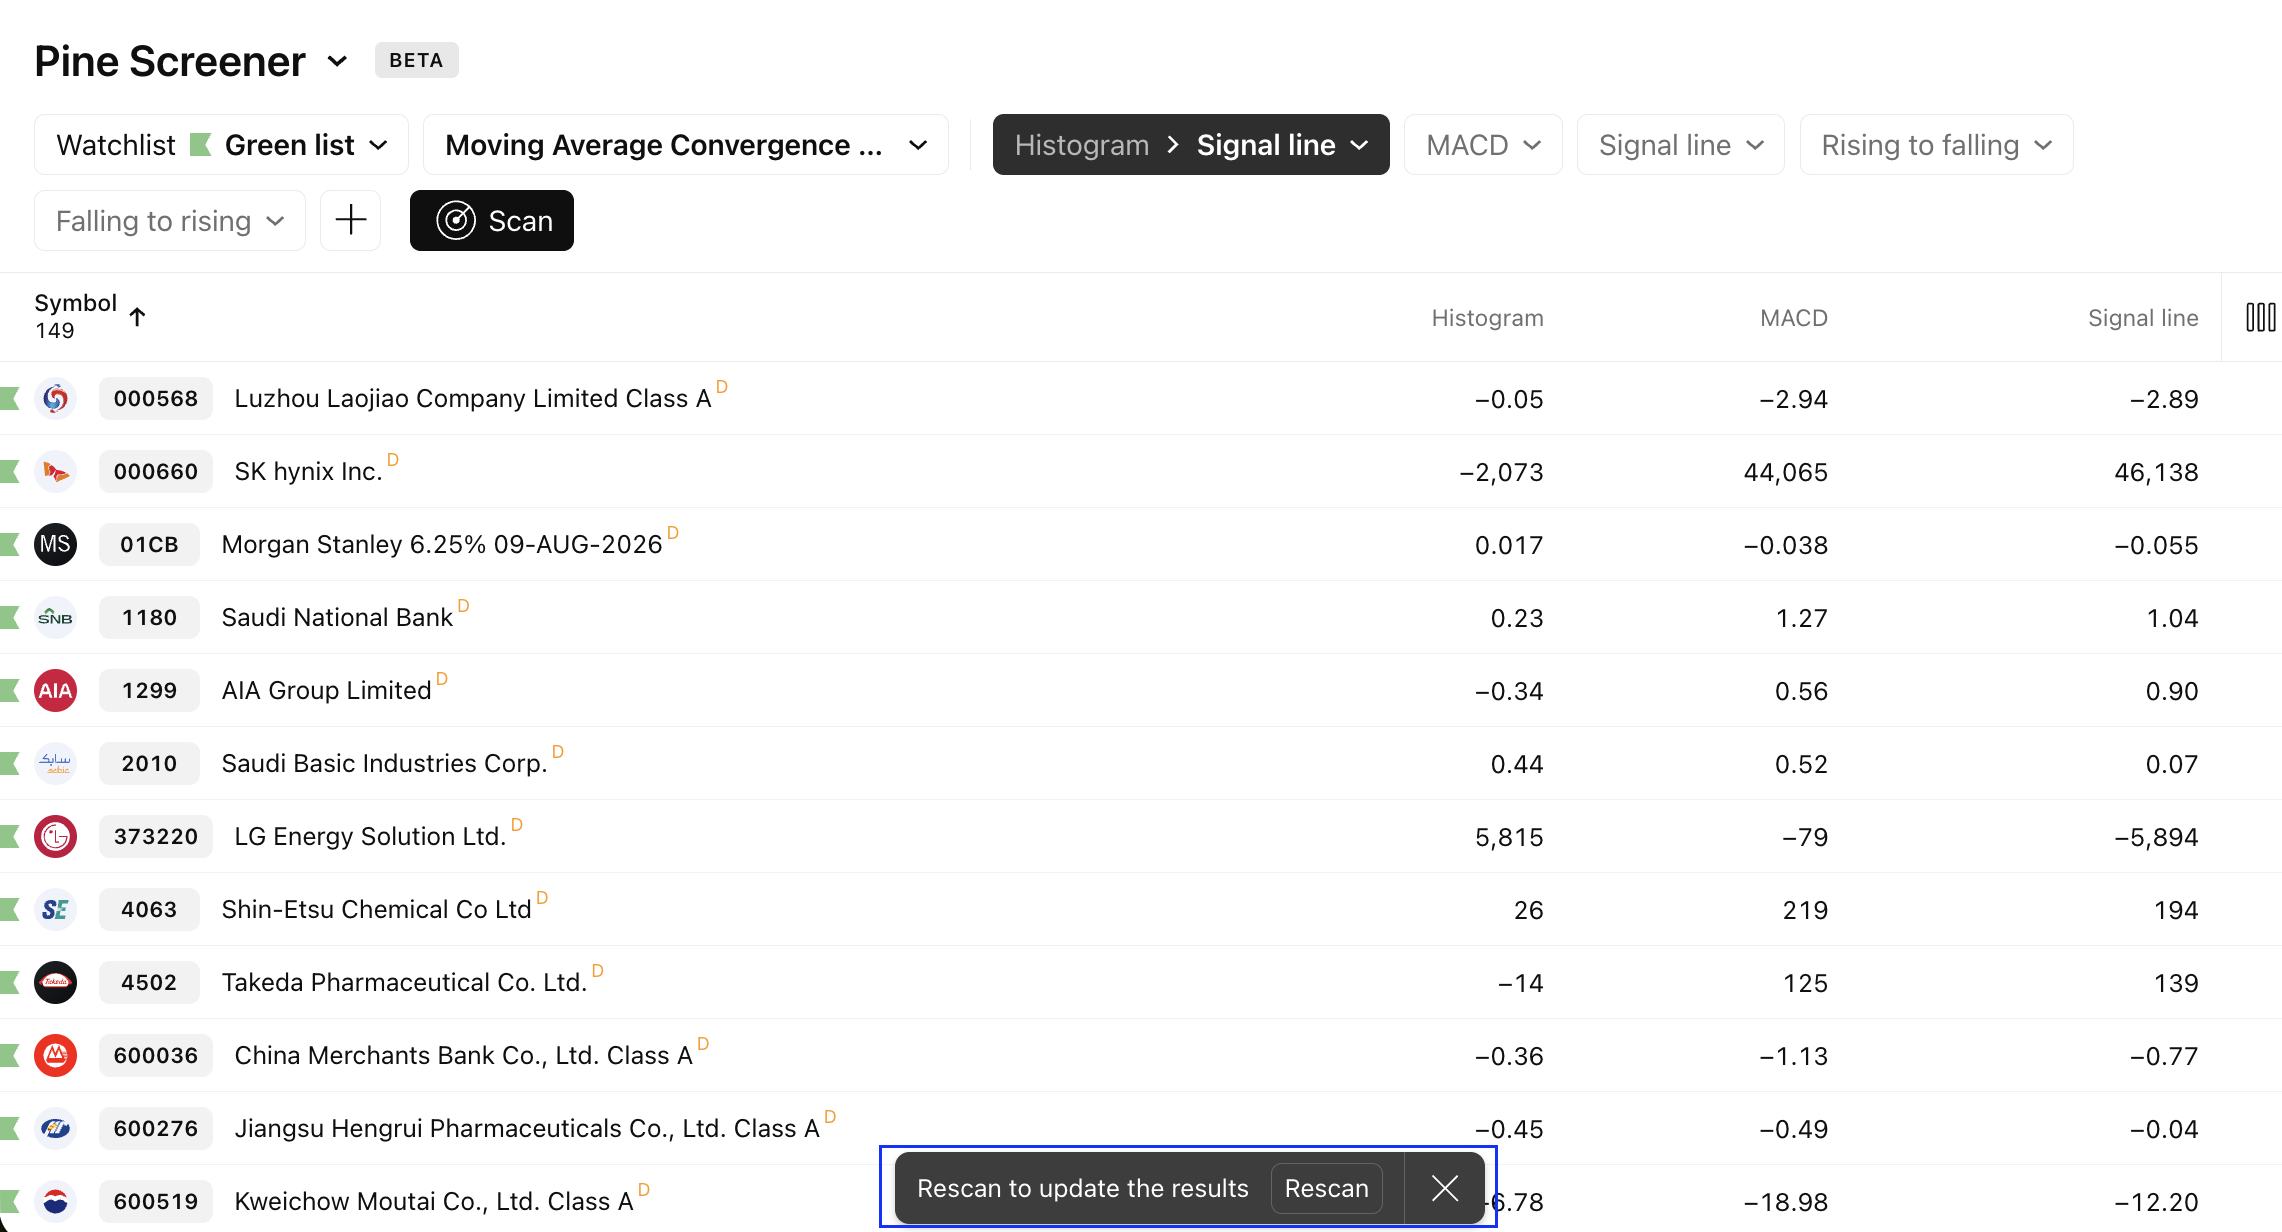Click the AIA Group logo icon
This screenshot has height=1232, width=2282.
55,690
